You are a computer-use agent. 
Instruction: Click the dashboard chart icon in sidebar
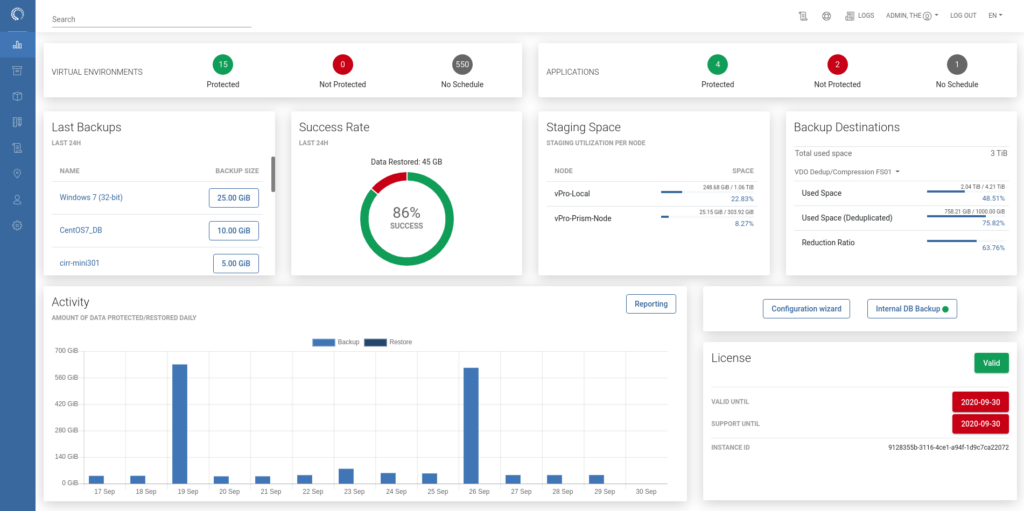[x=17, y=45]
